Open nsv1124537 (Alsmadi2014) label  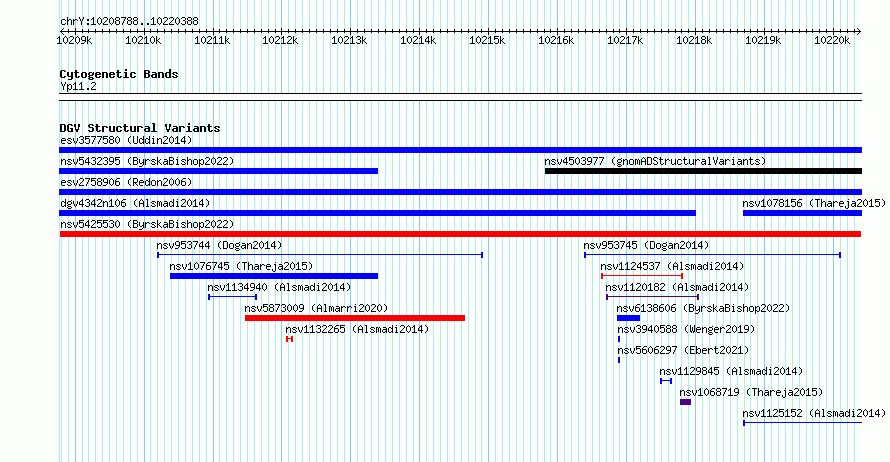(672, 266)
